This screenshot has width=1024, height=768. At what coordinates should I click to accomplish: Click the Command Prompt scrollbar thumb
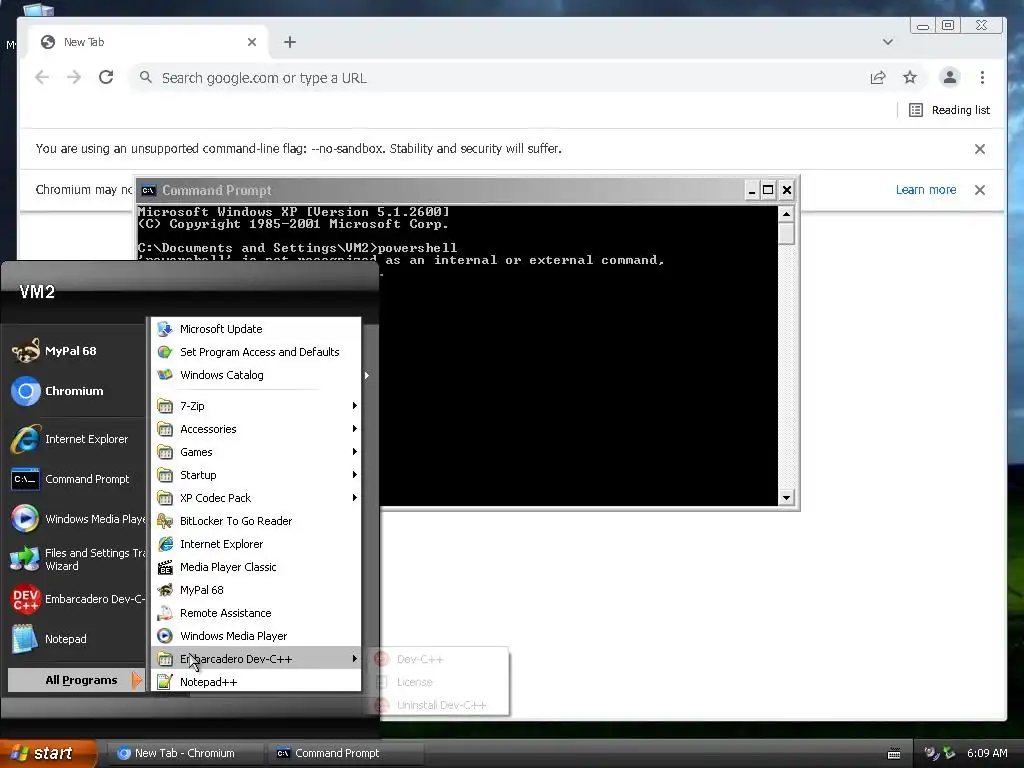pos(786,233)
